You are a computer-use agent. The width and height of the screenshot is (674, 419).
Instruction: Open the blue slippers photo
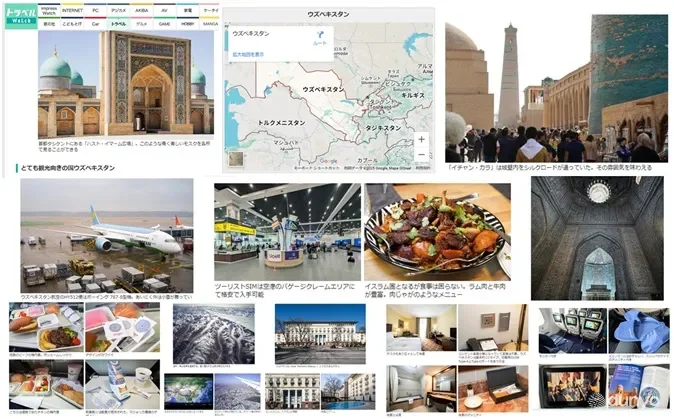point(639,330)
